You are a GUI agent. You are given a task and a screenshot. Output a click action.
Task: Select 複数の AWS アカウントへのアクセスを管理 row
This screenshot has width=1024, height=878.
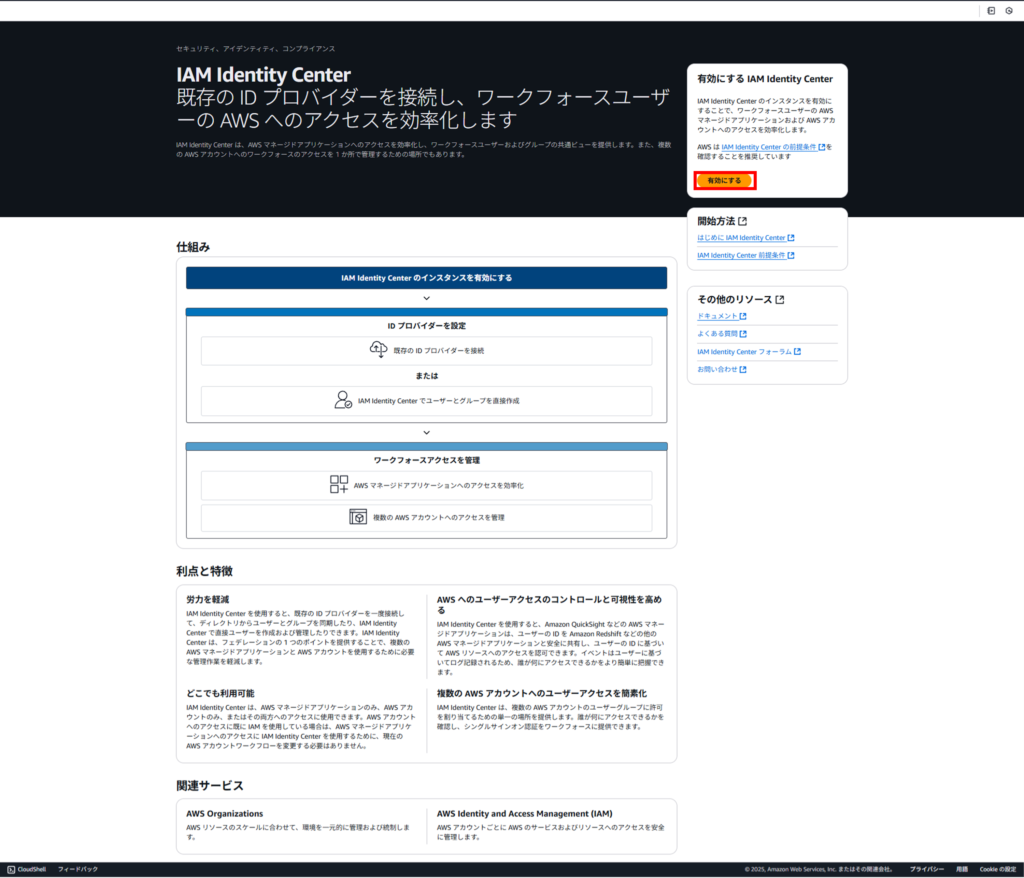point(426,517)
